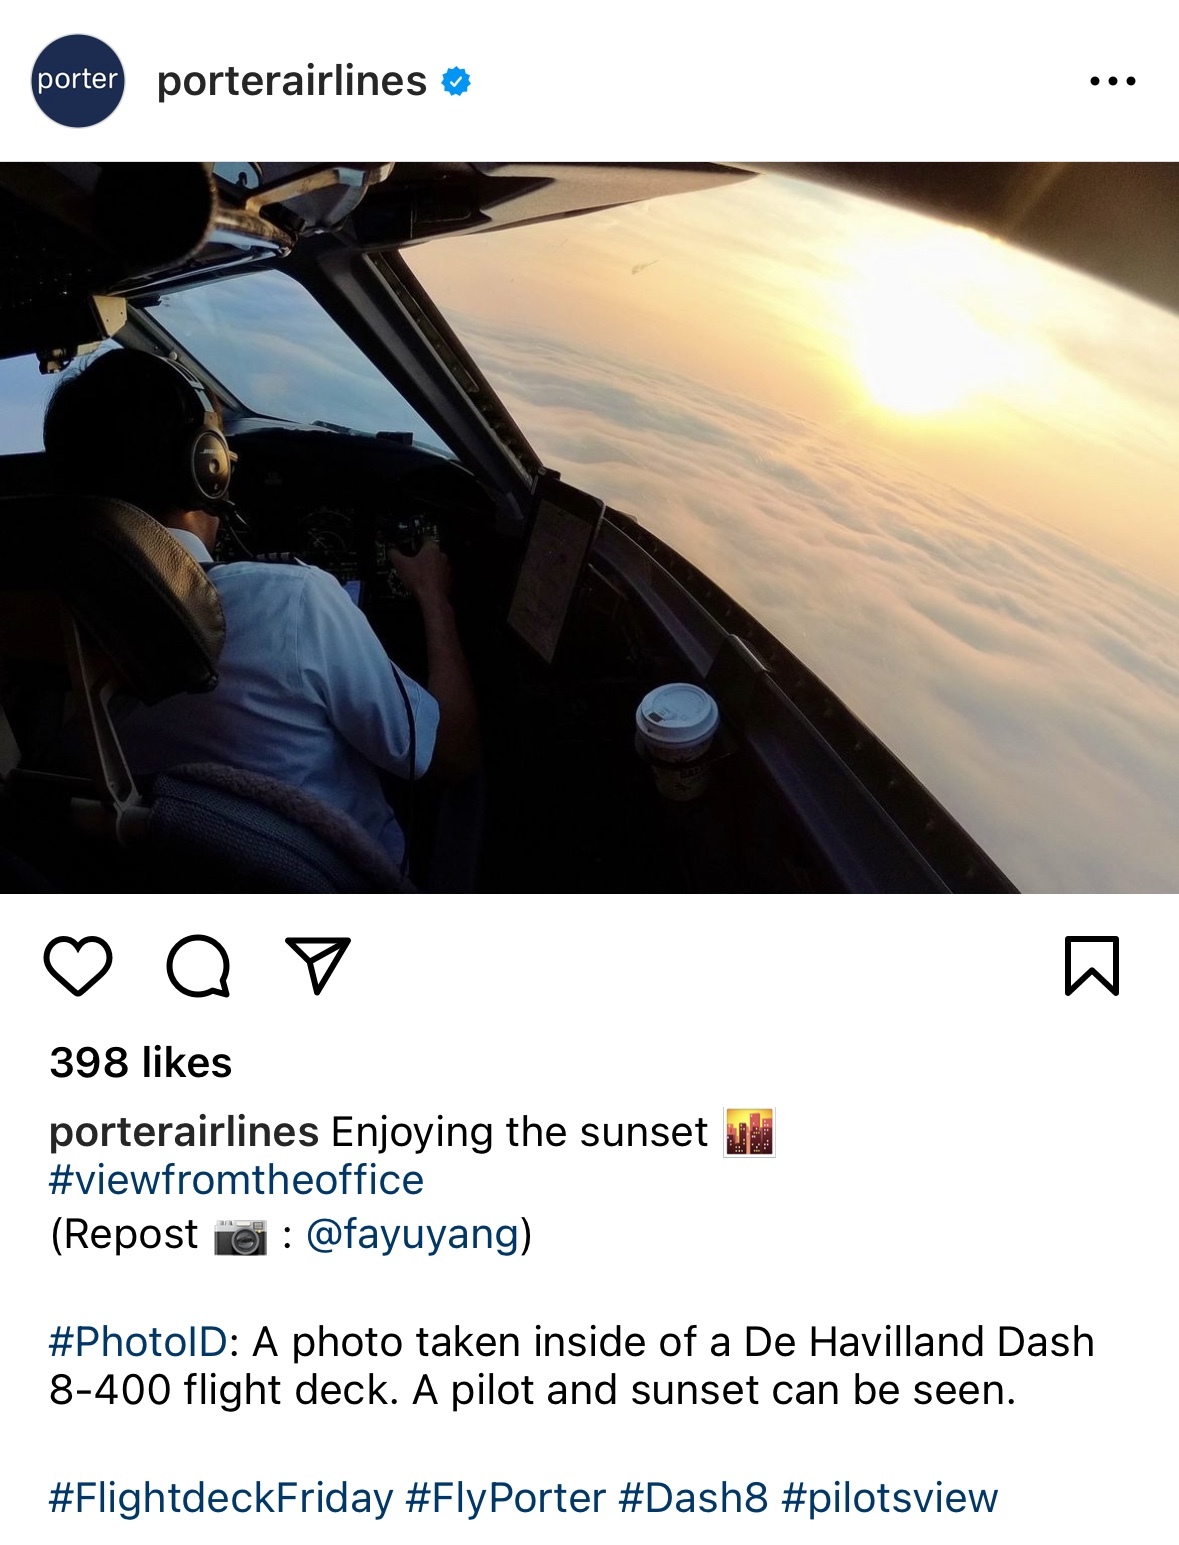This screenshot has height=1545, width=1179.
Task: Like the post with the heart icon
Action: pos(78,966)
